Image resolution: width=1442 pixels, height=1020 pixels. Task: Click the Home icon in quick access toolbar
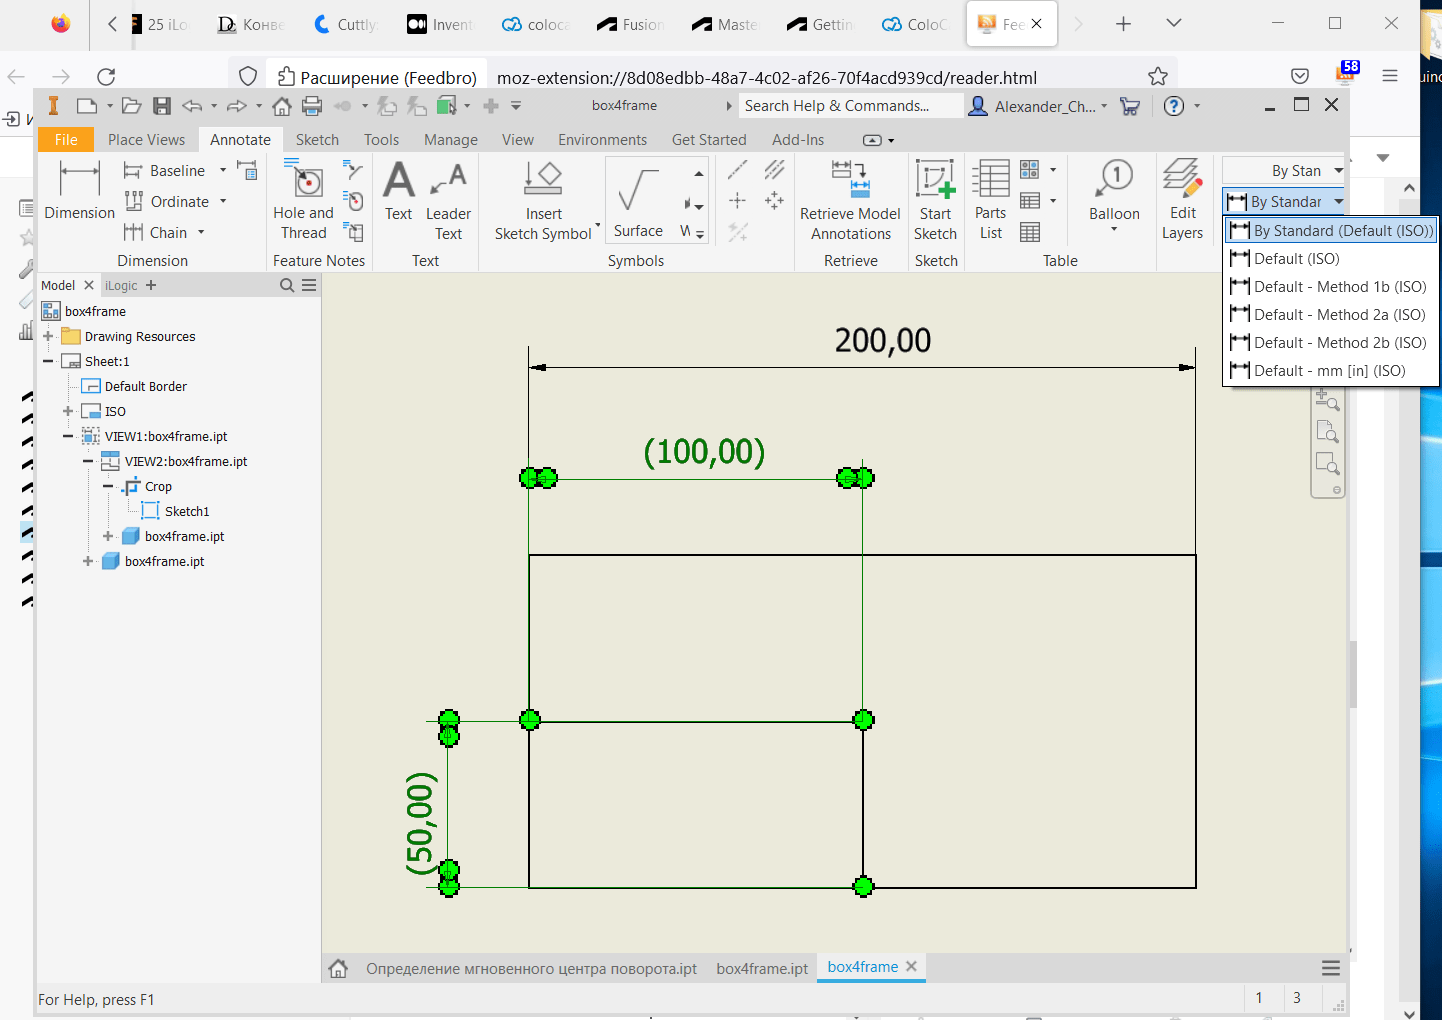coord(282,106)
